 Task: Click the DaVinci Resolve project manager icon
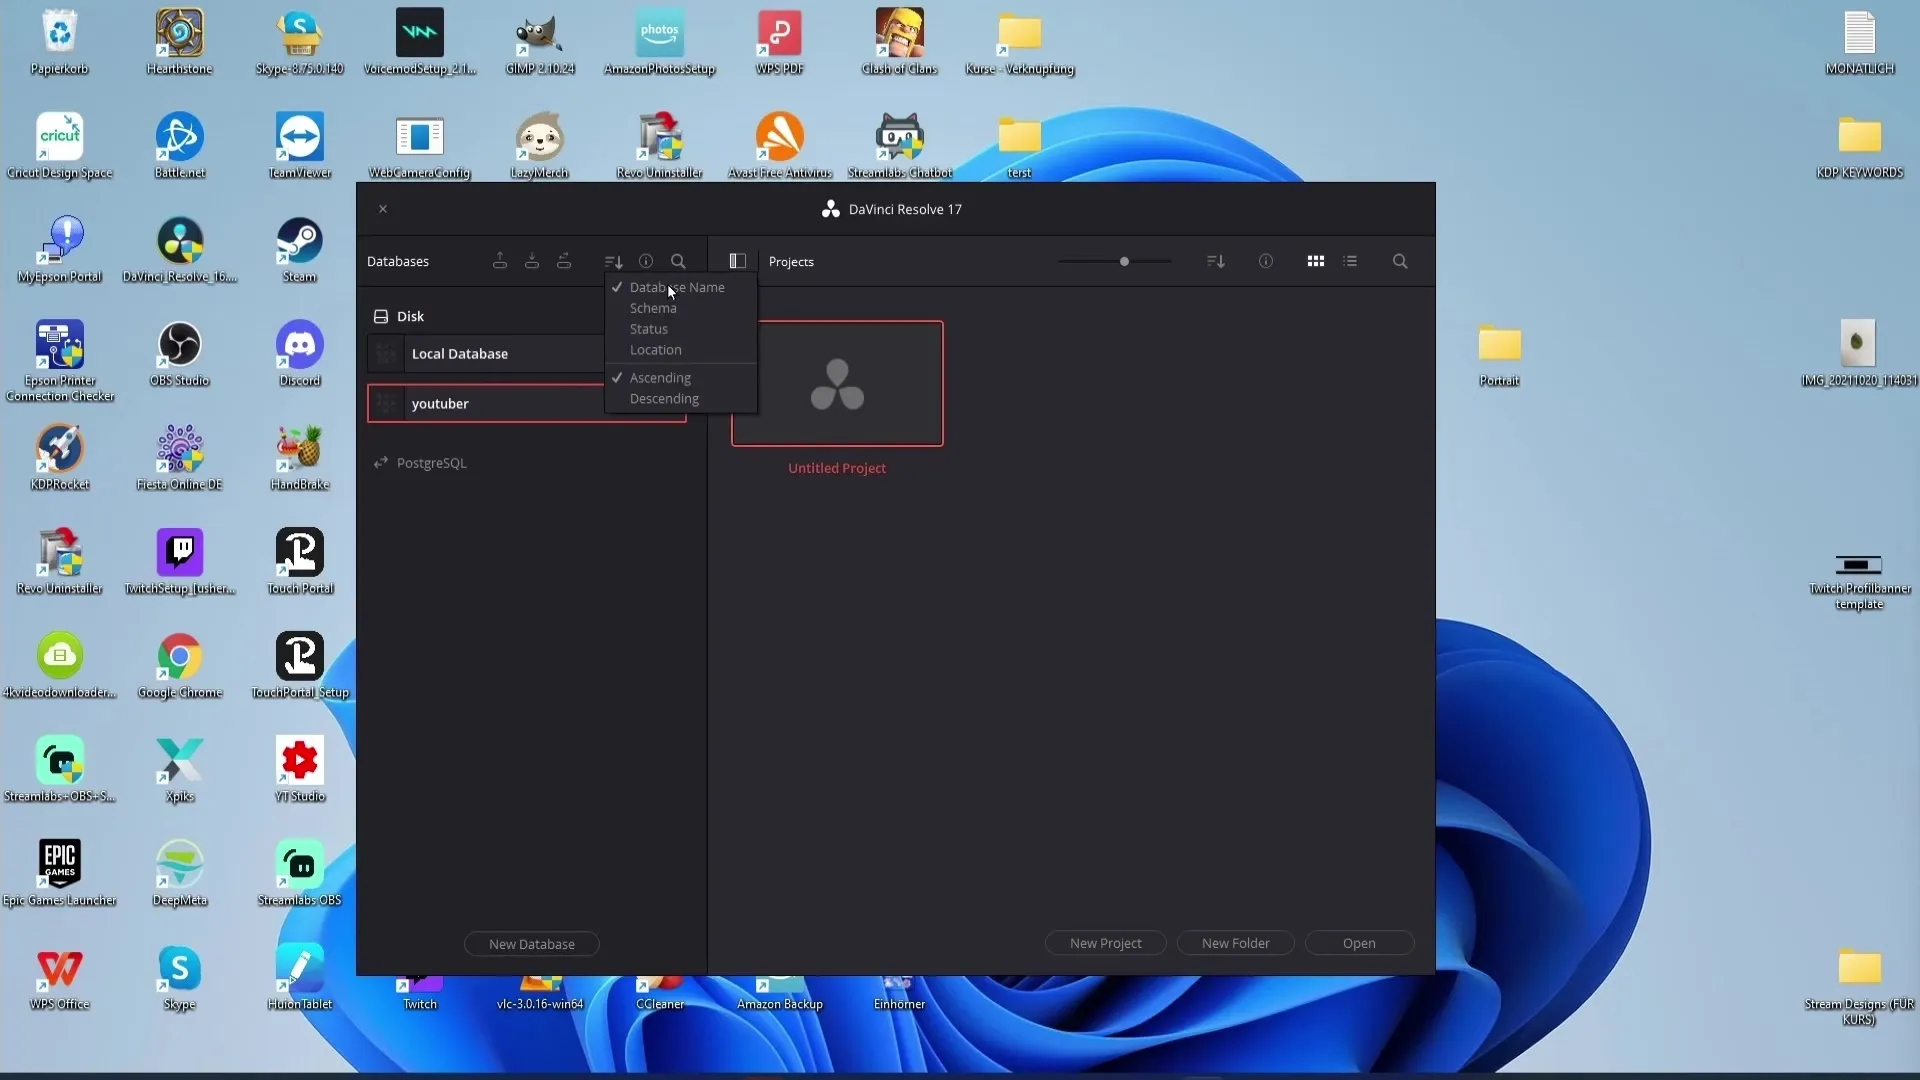pos(829,208)
